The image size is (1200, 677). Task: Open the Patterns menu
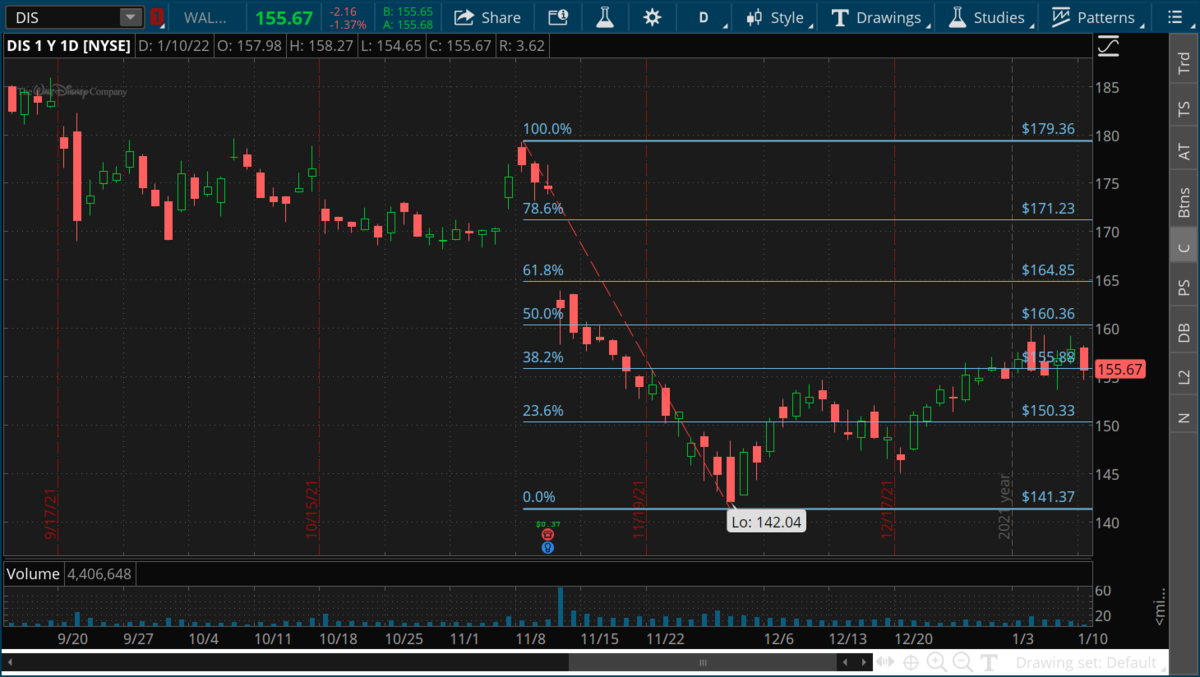1095,17
